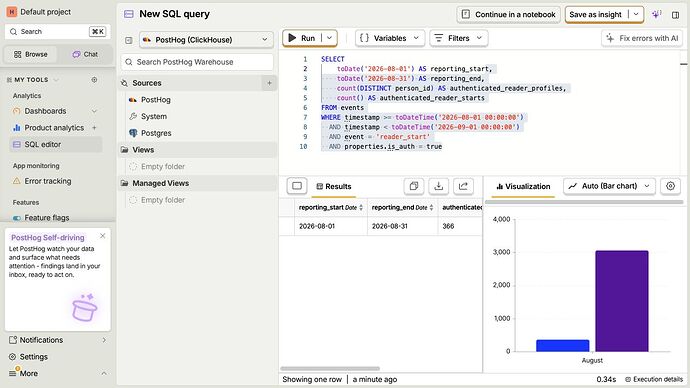
Task: Click the My Tools settings gear icon
Action: (x=94, y=80)
